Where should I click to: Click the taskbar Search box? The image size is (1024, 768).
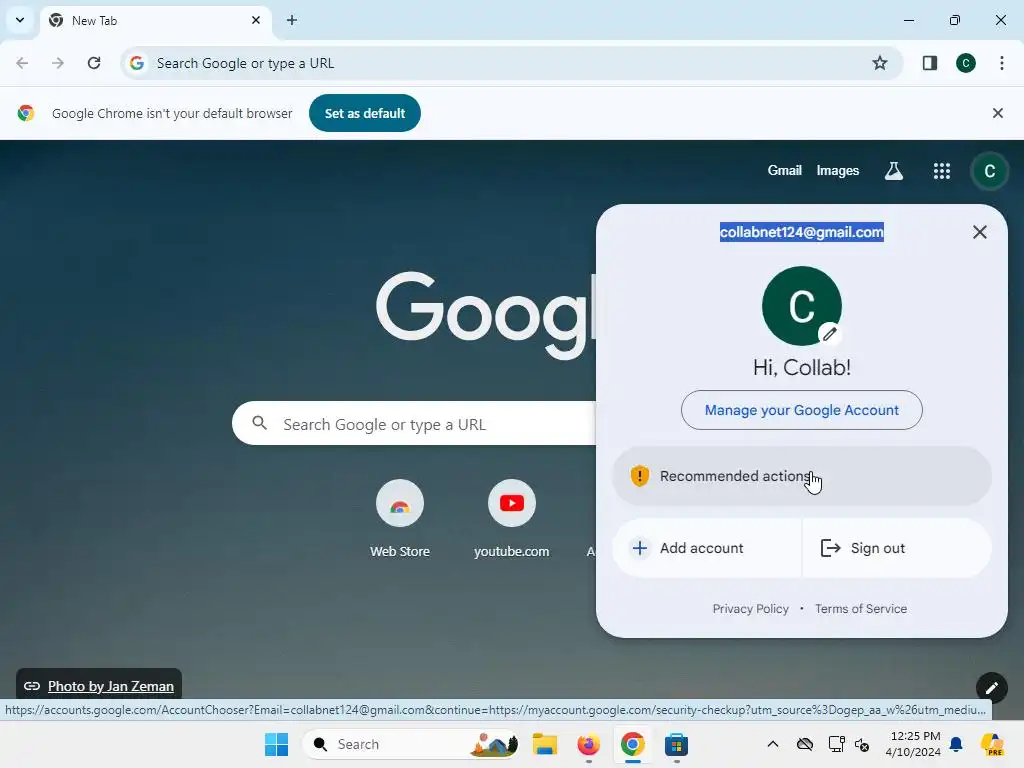point(411,744)
